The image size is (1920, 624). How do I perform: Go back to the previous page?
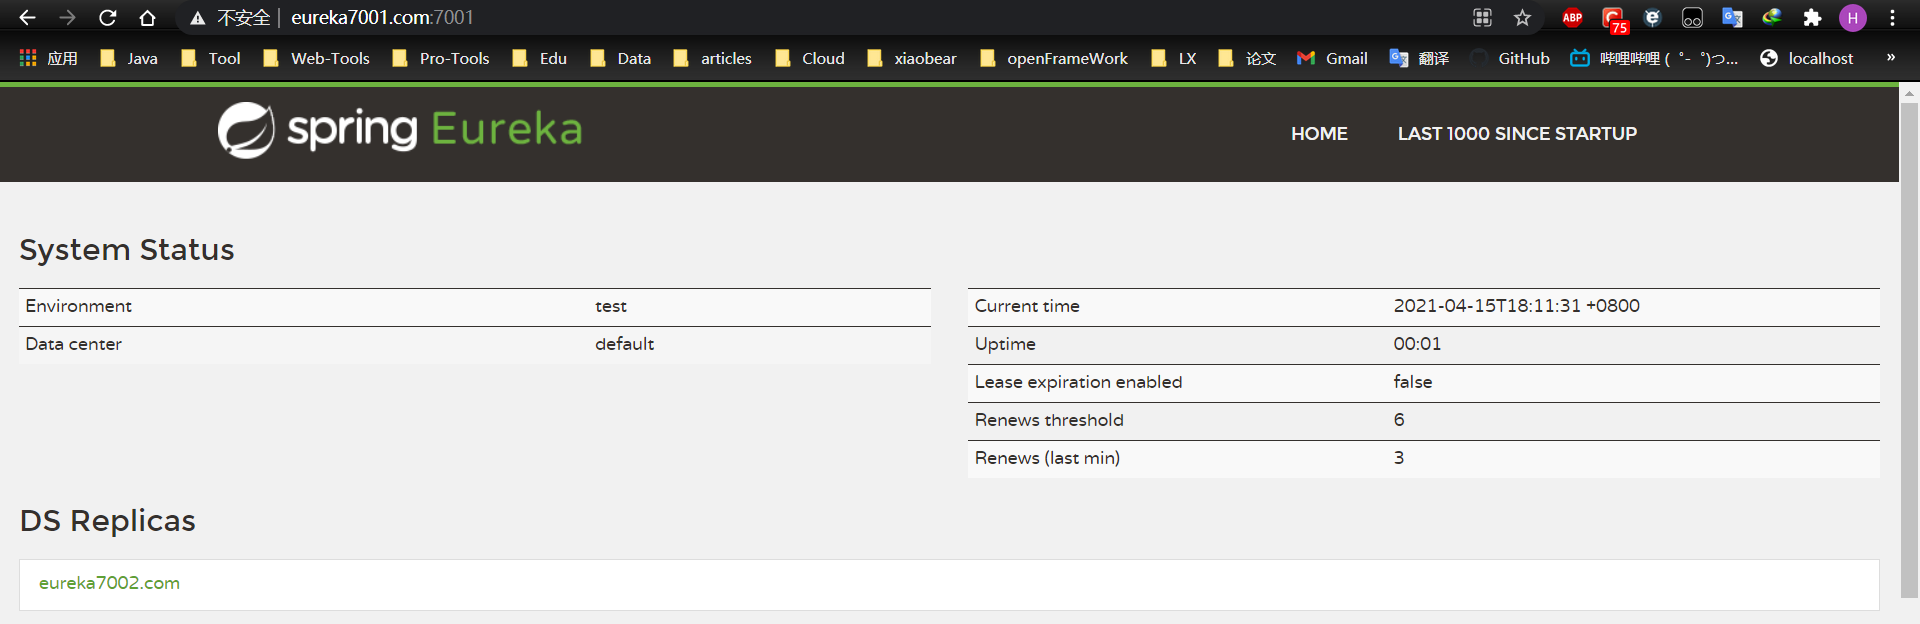tap(27, 18)
